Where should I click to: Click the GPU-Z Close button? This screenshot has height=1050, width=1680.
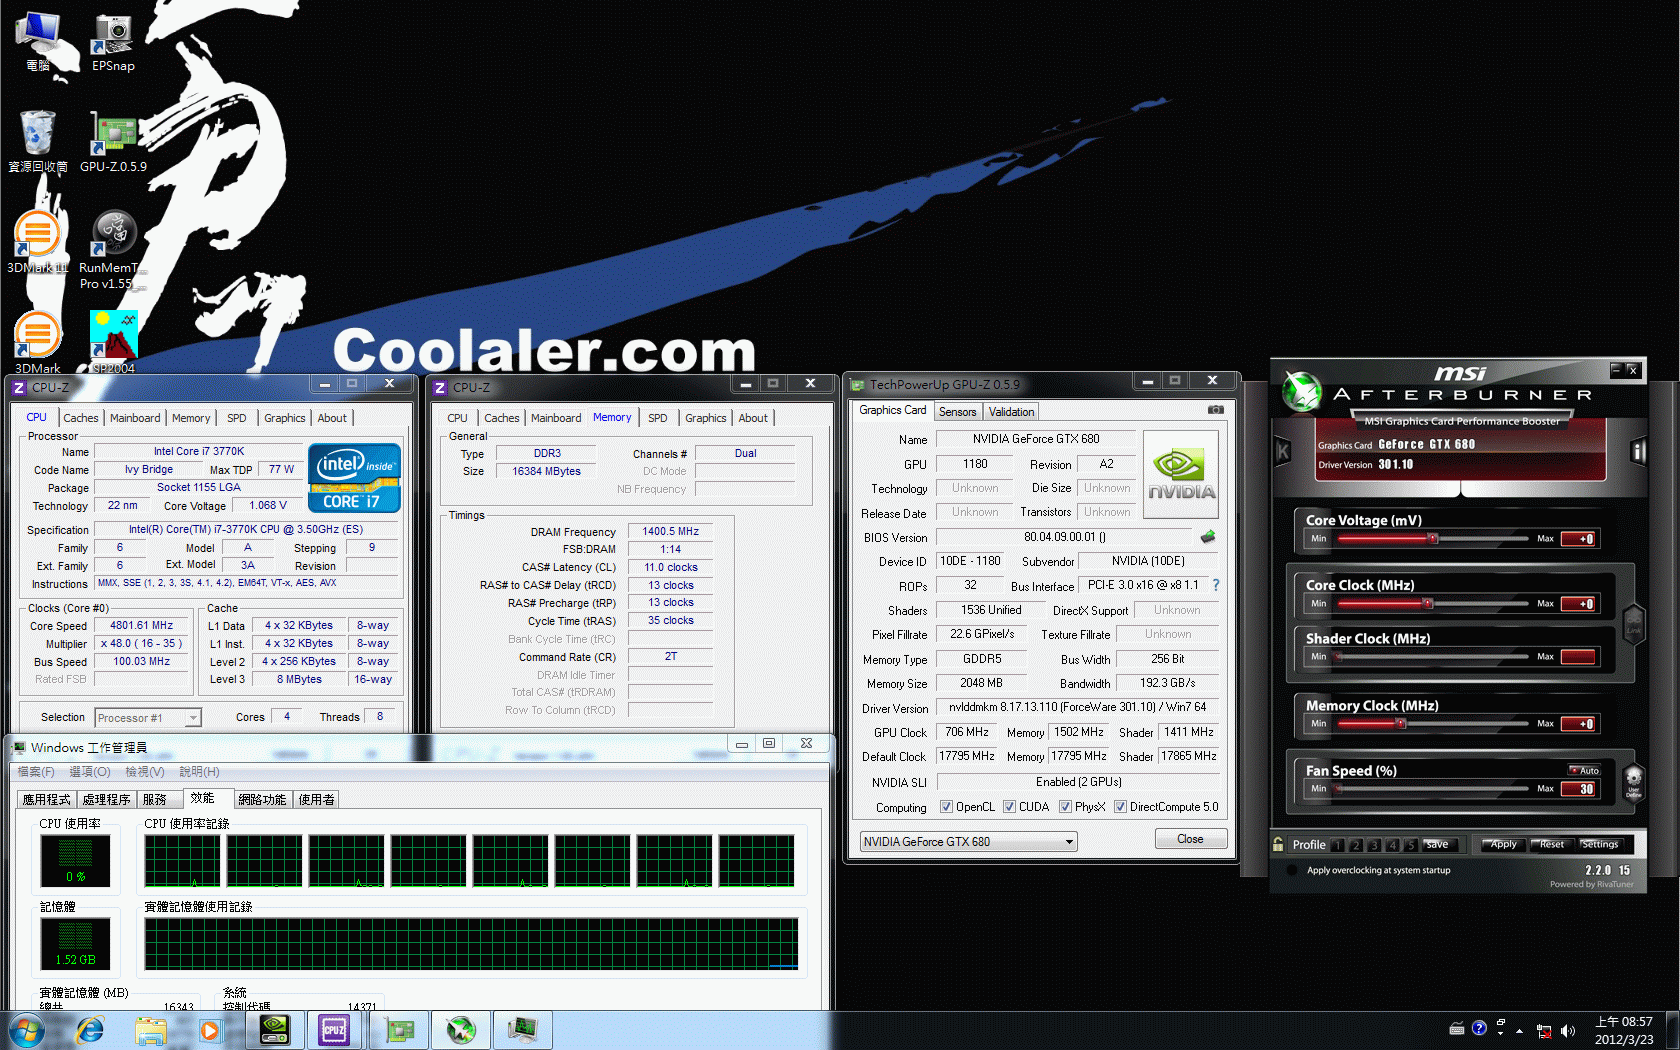1190,839
